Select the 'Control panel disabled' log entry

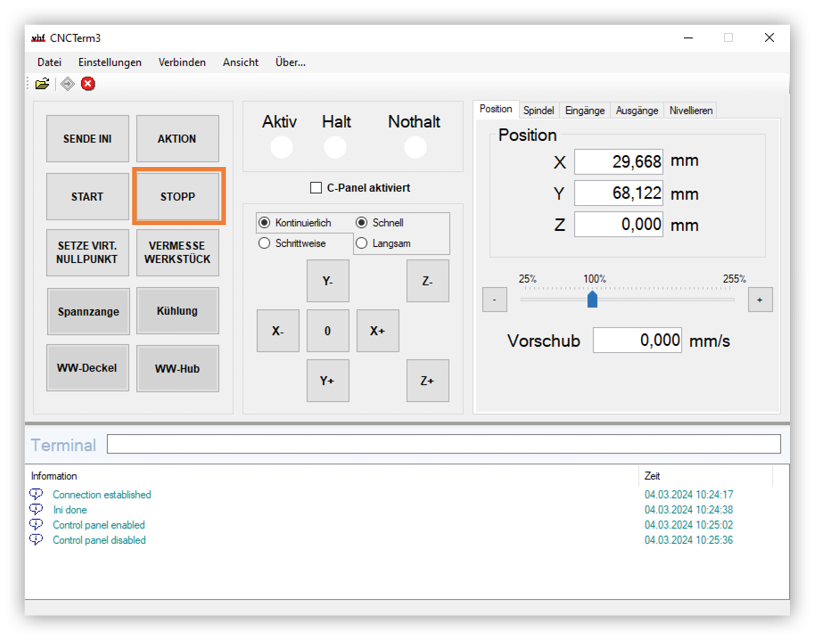tap(99, 540)
